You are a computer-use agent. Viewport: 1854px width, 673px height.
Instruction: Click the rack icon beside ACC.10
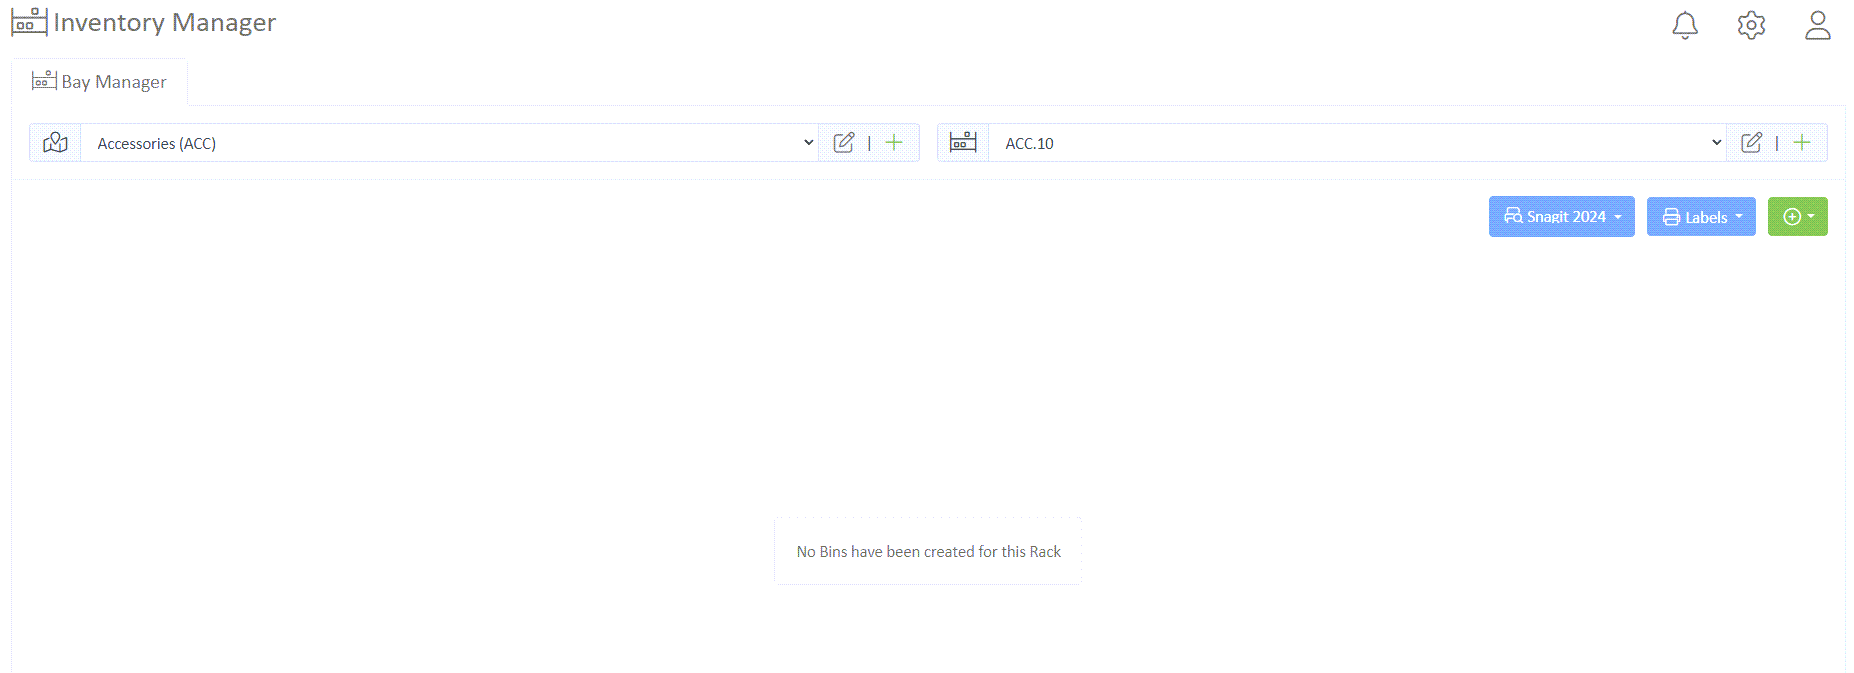(x=963, y=143)
